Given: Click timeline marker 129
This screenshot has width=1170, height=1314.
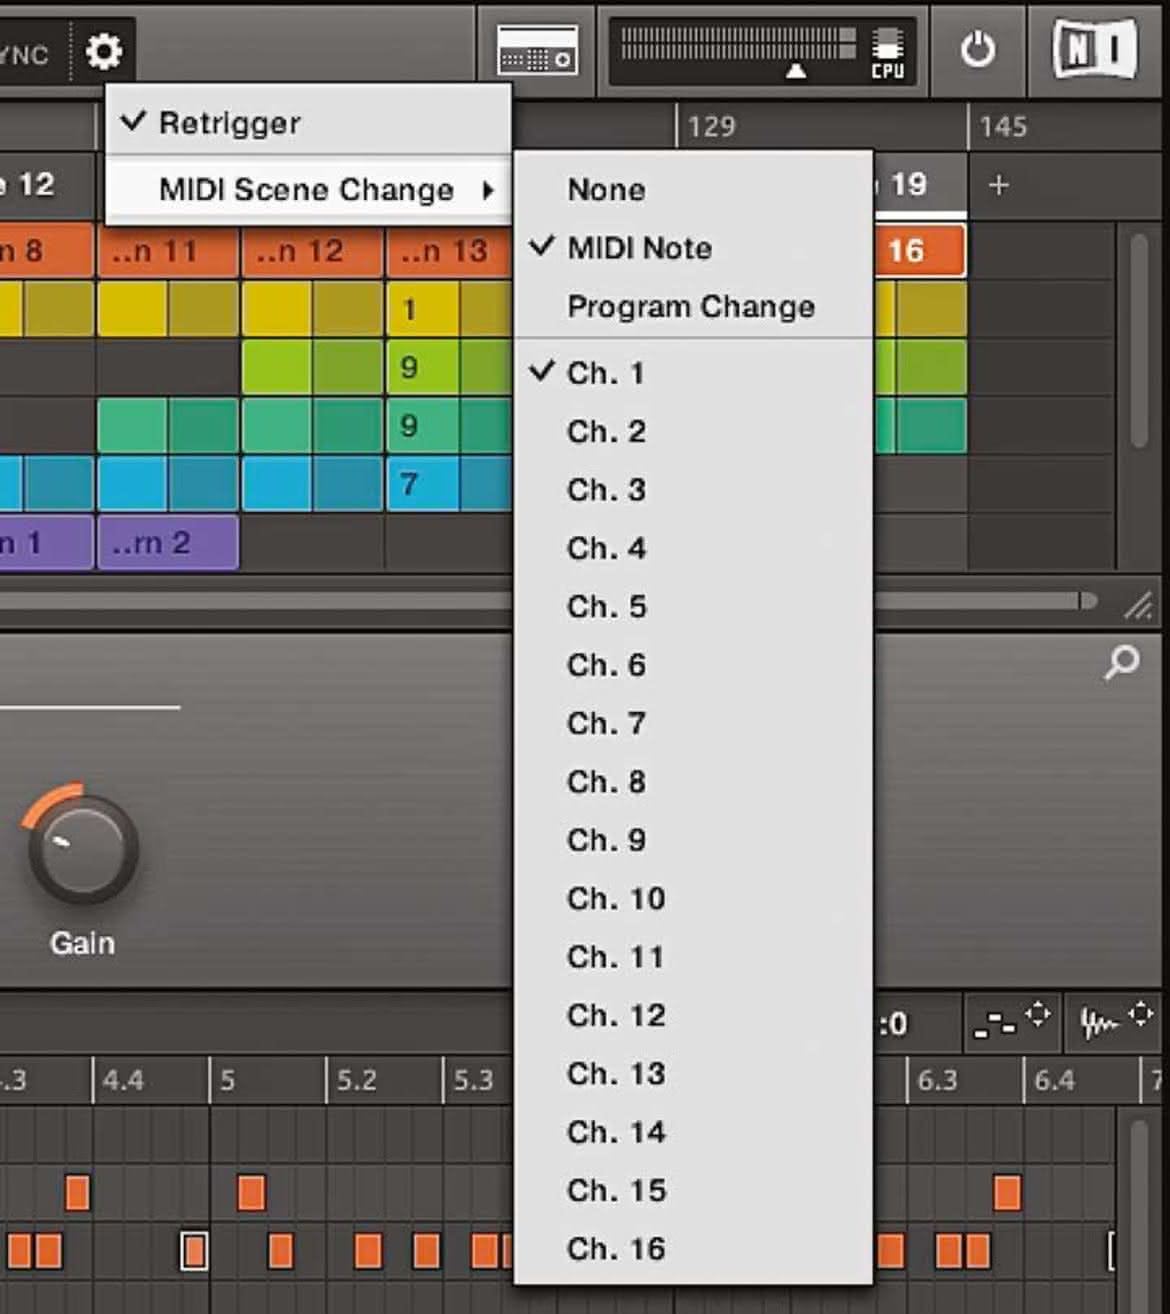Looking at the screenshot, I should pyautogui.click(x=711, y=126).
